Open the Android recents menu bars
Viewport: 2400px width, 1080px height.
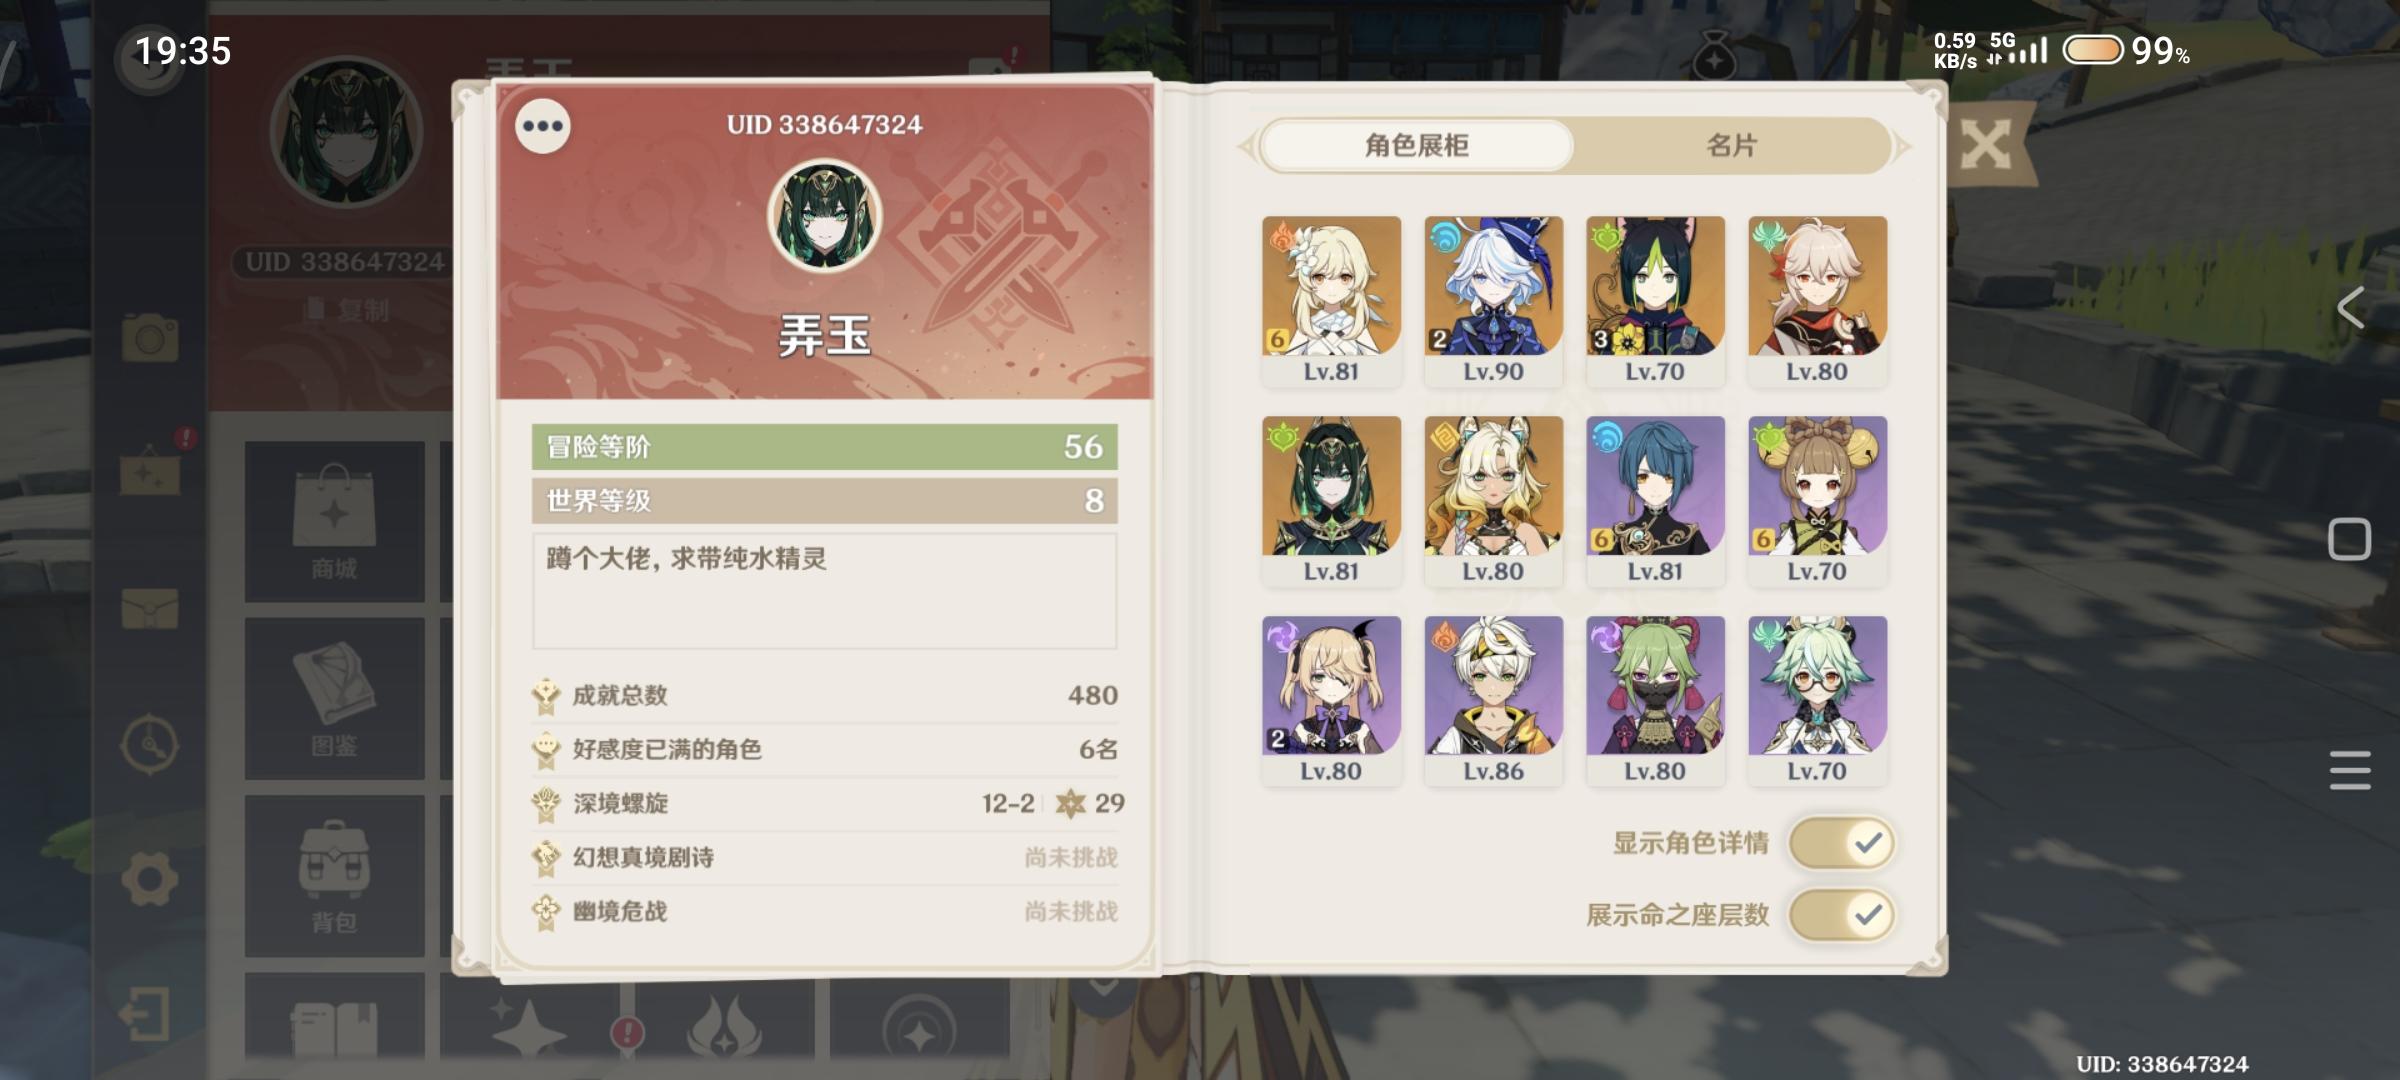tap(2349, 770)
